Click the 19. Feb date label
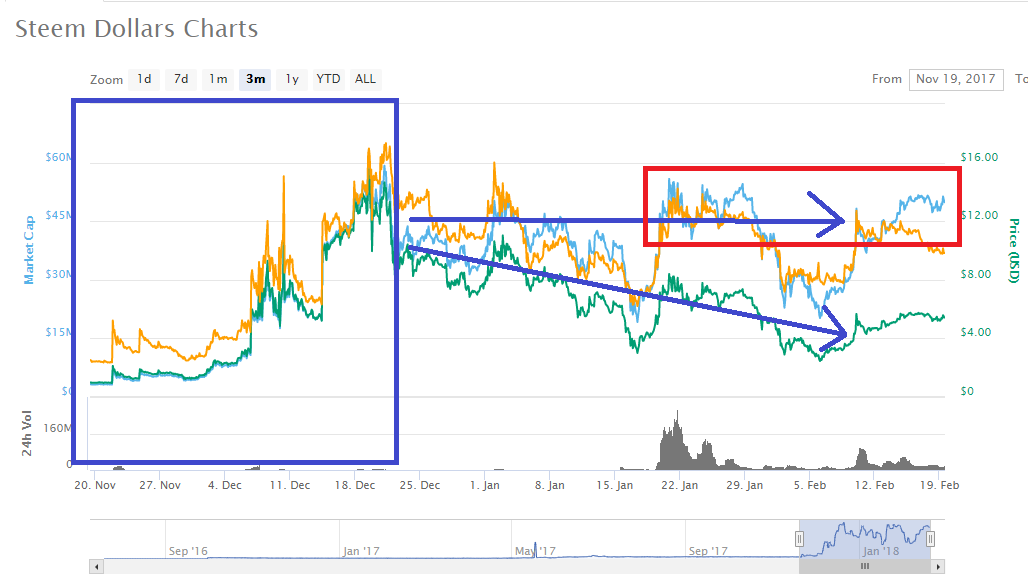The height and width of the screenshot is (582, 1028). [939, 485]
